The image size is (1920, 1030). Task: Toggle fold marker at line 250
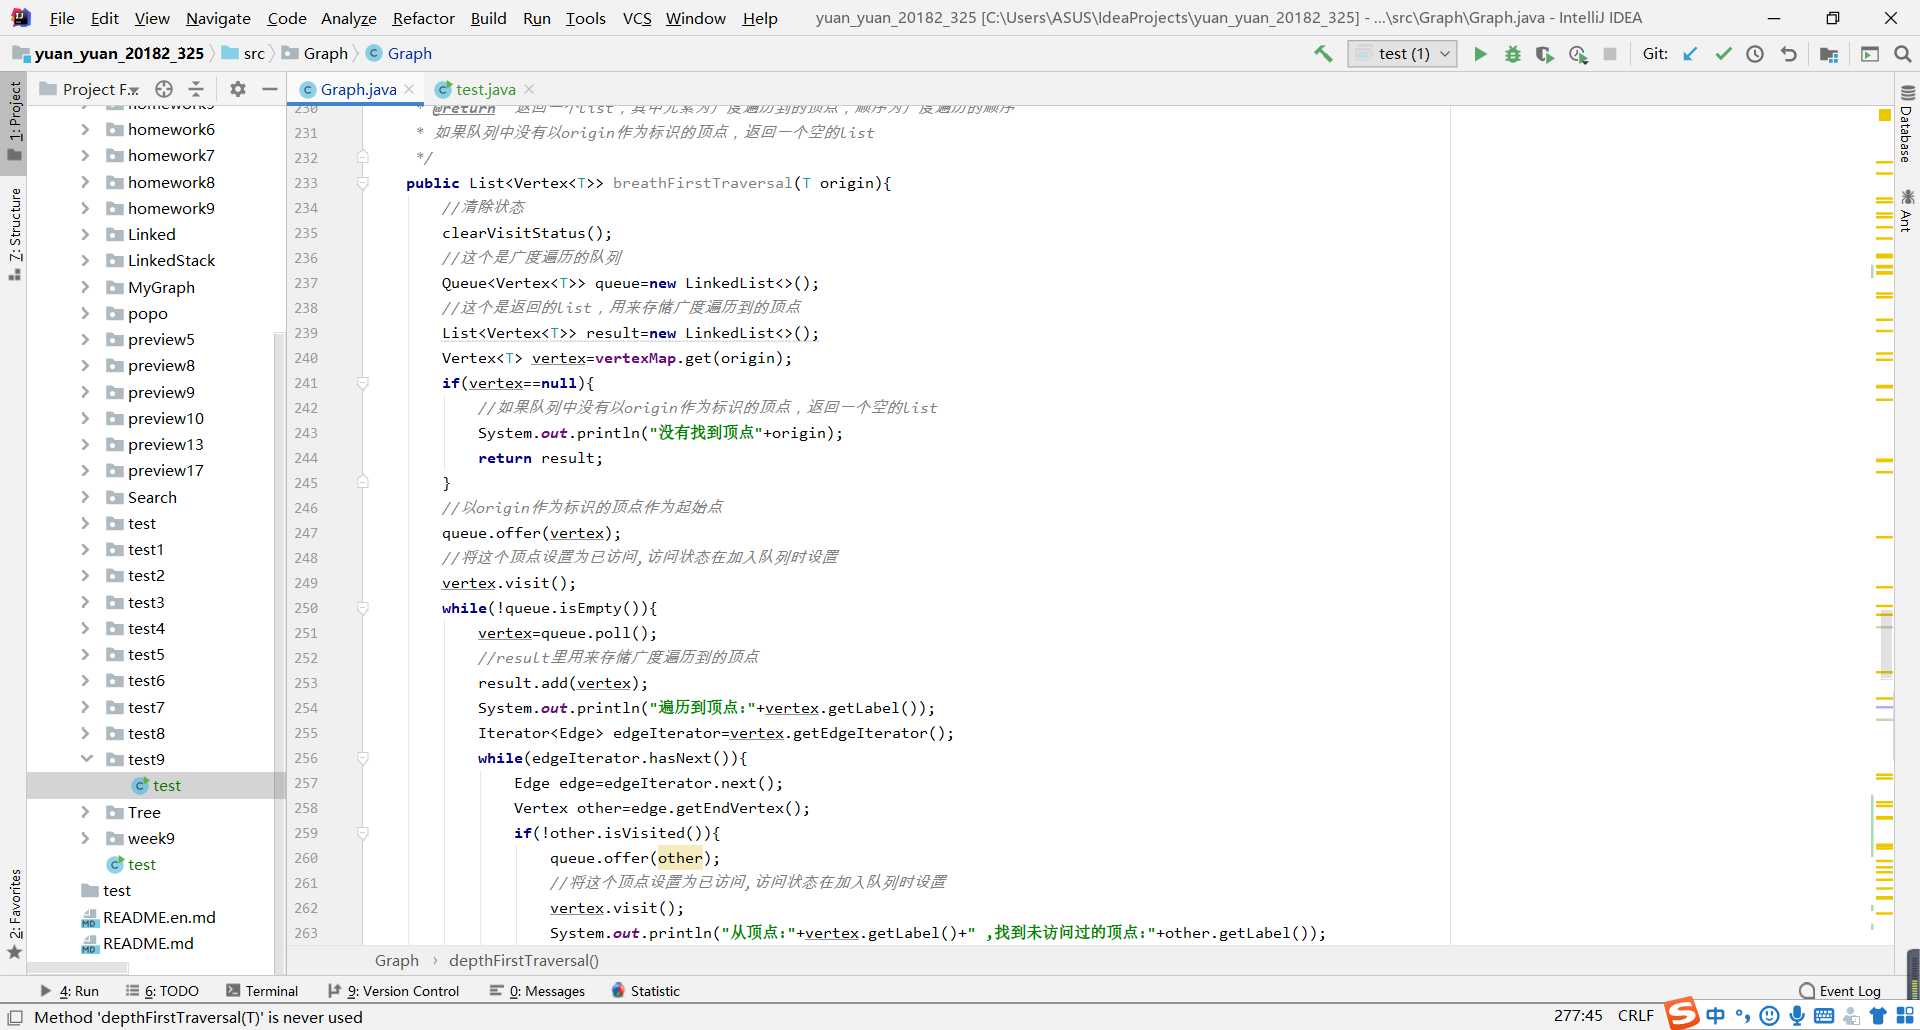[363, 608]
